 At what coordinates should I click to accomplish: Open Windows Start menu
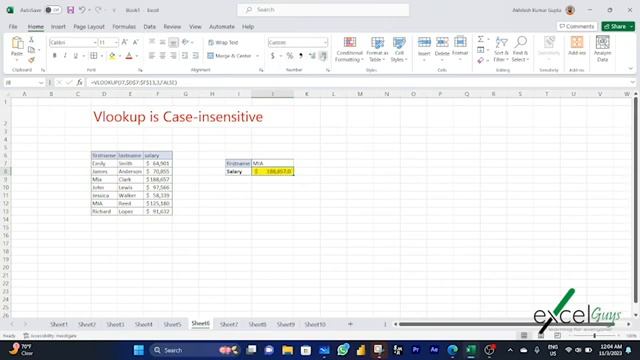(x=139, y=350)
